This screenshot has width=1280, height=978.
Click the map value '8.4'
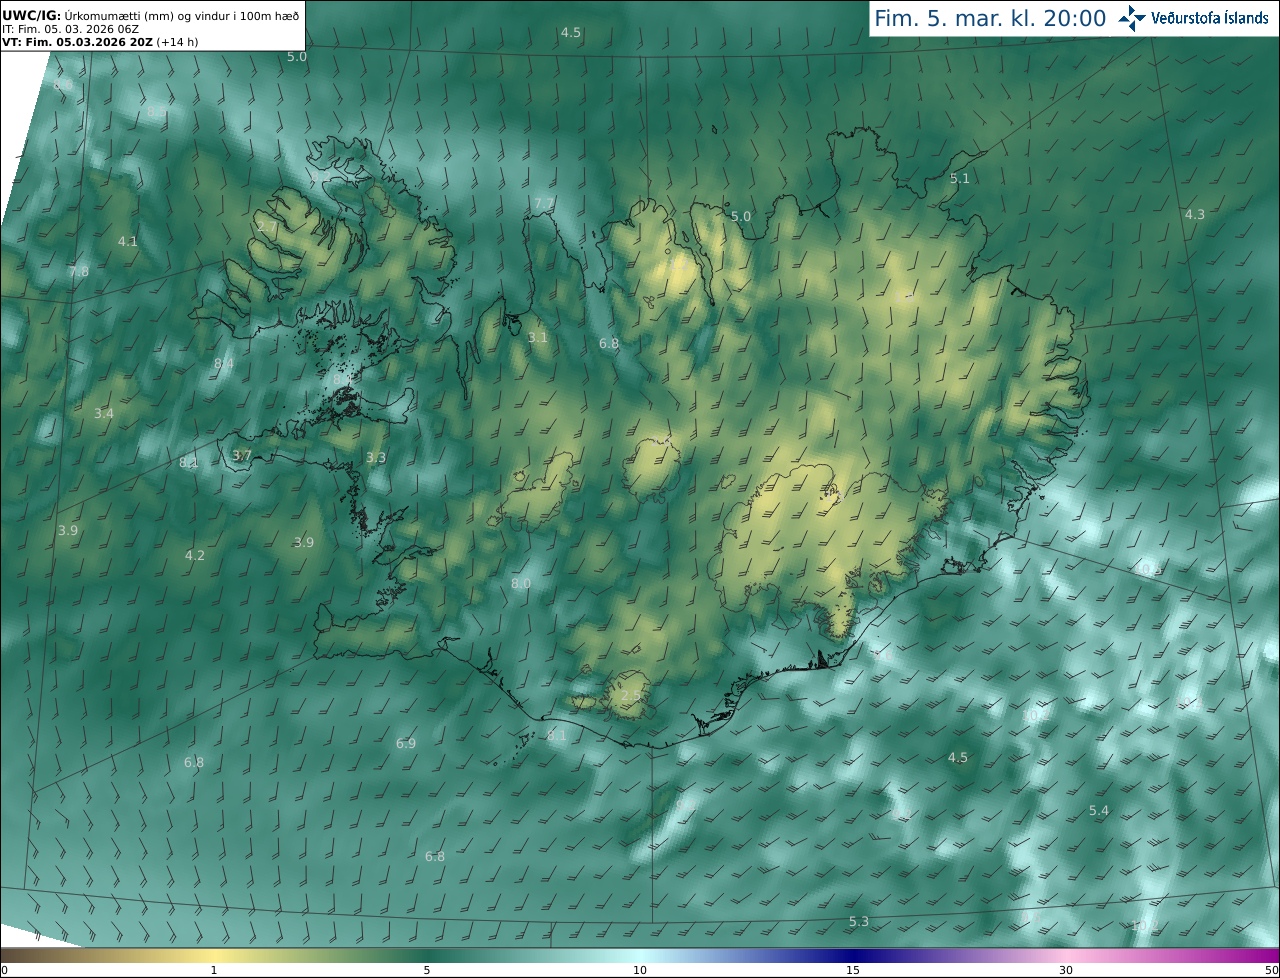point(224,363)
